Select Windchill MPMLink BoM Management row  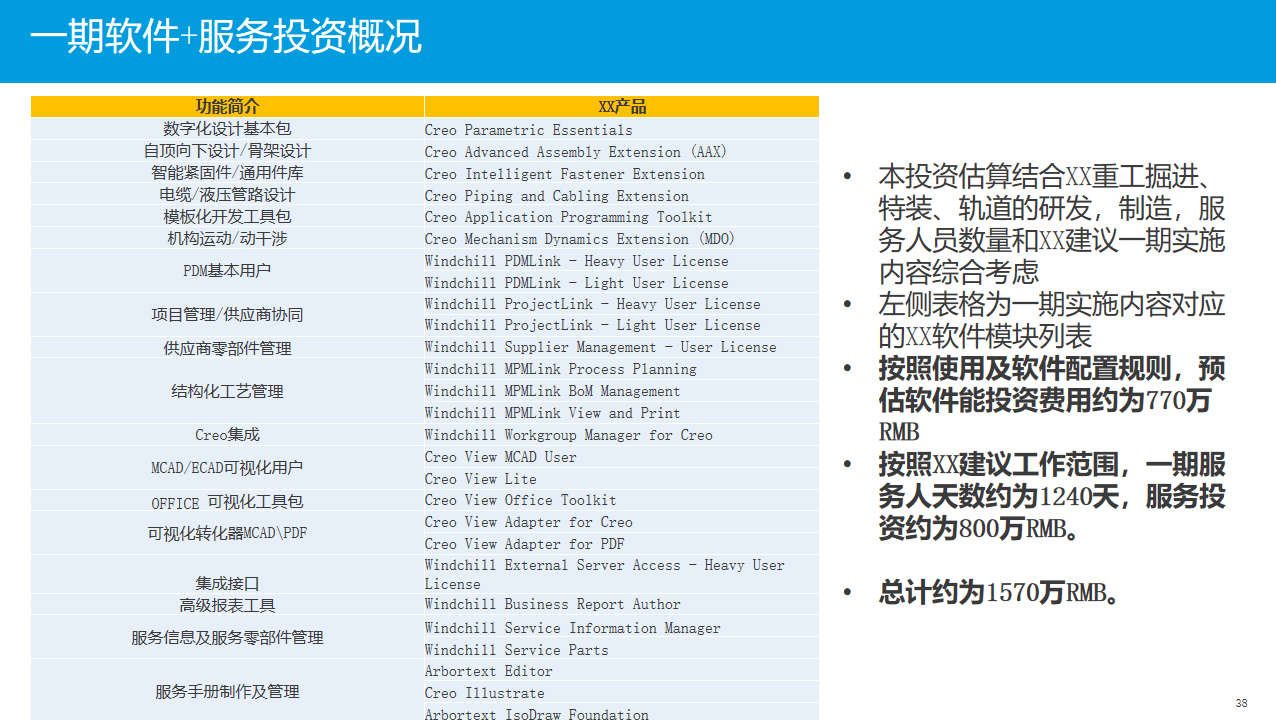pyautogui.click(x=621, y=391)
